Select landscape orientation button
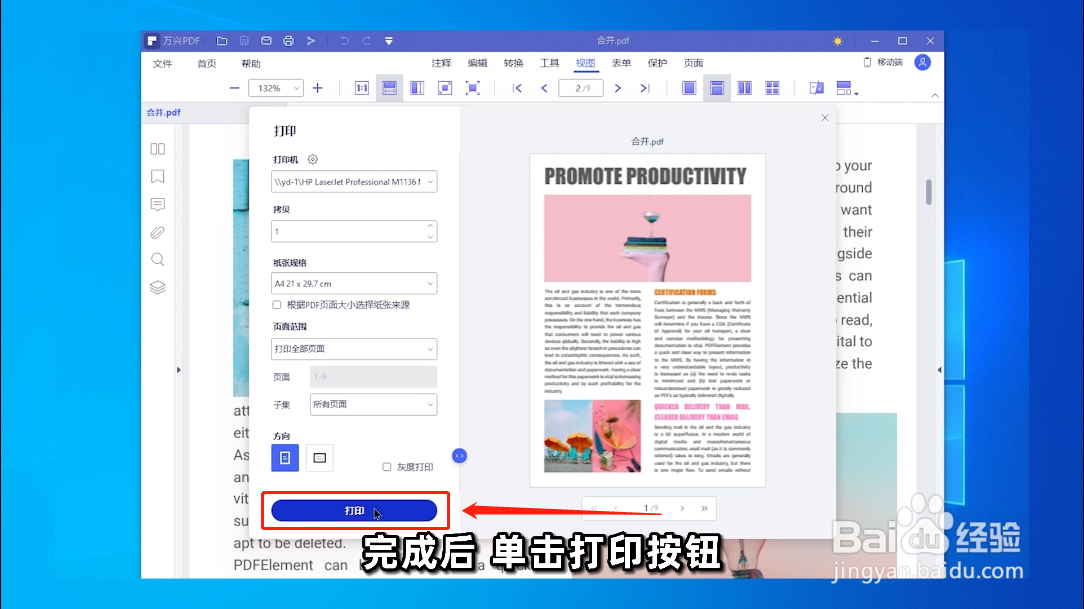This screenshot has width=1084, height=609. pyautogui.click(x=319, y=458)
